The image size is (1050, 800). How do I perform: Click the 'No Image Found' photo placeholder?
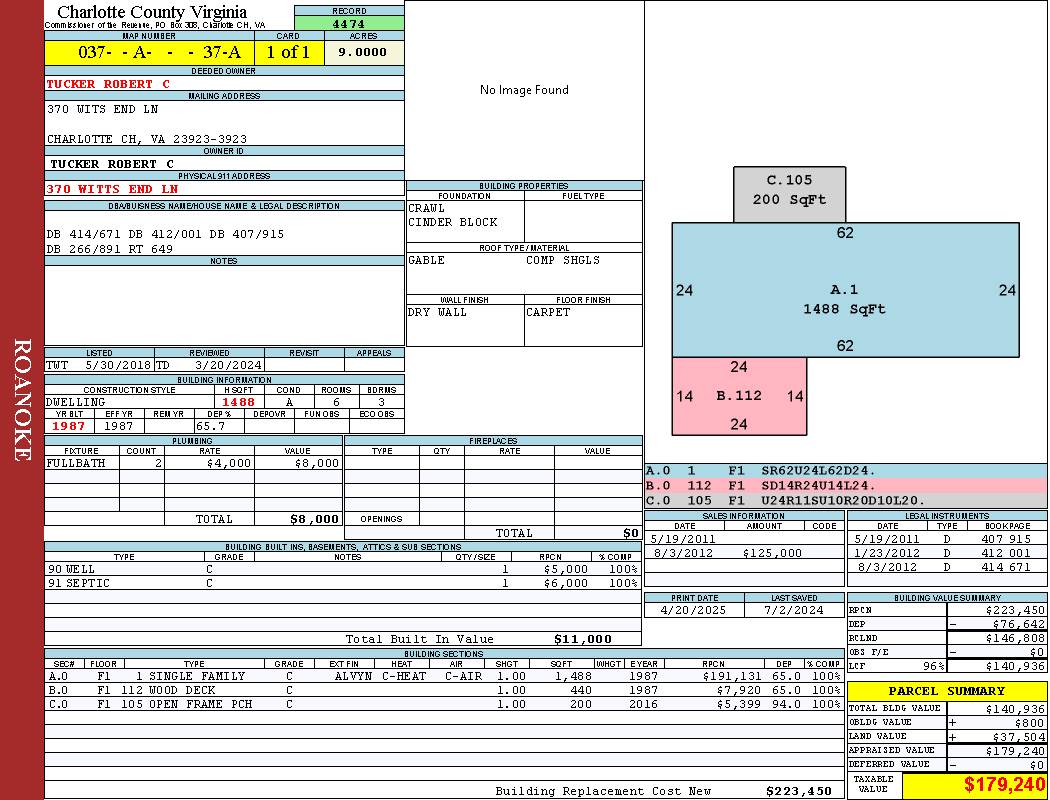pos(524,90)
